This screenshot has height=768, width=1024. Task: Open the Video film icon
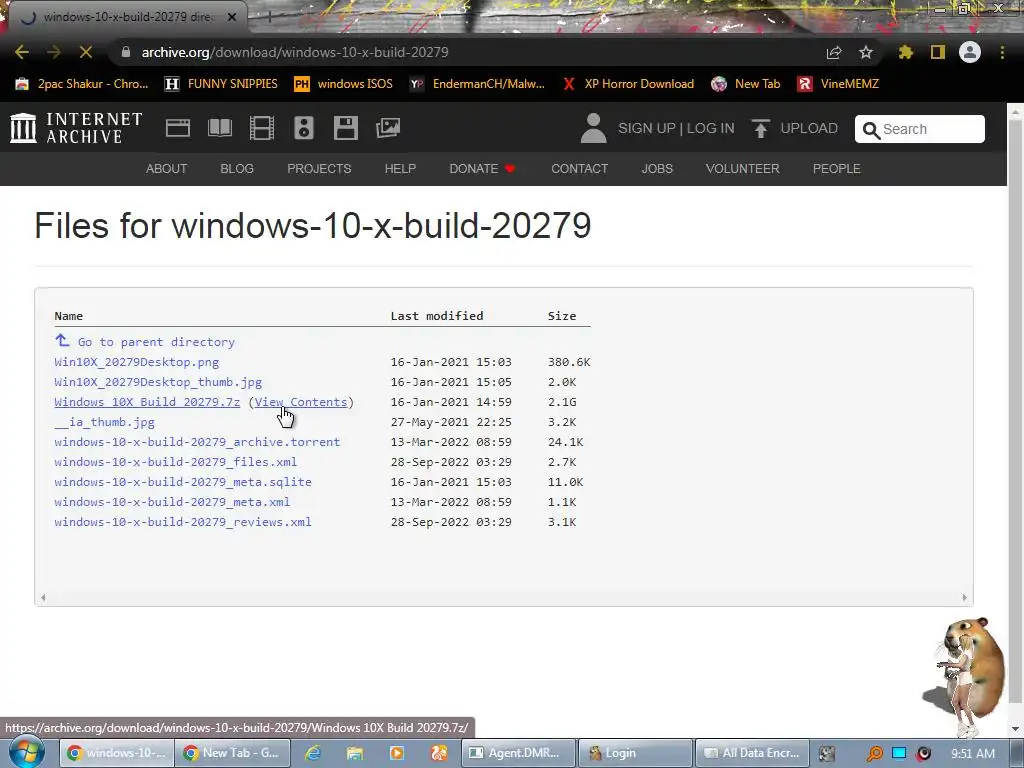click(x=262, y=128)
